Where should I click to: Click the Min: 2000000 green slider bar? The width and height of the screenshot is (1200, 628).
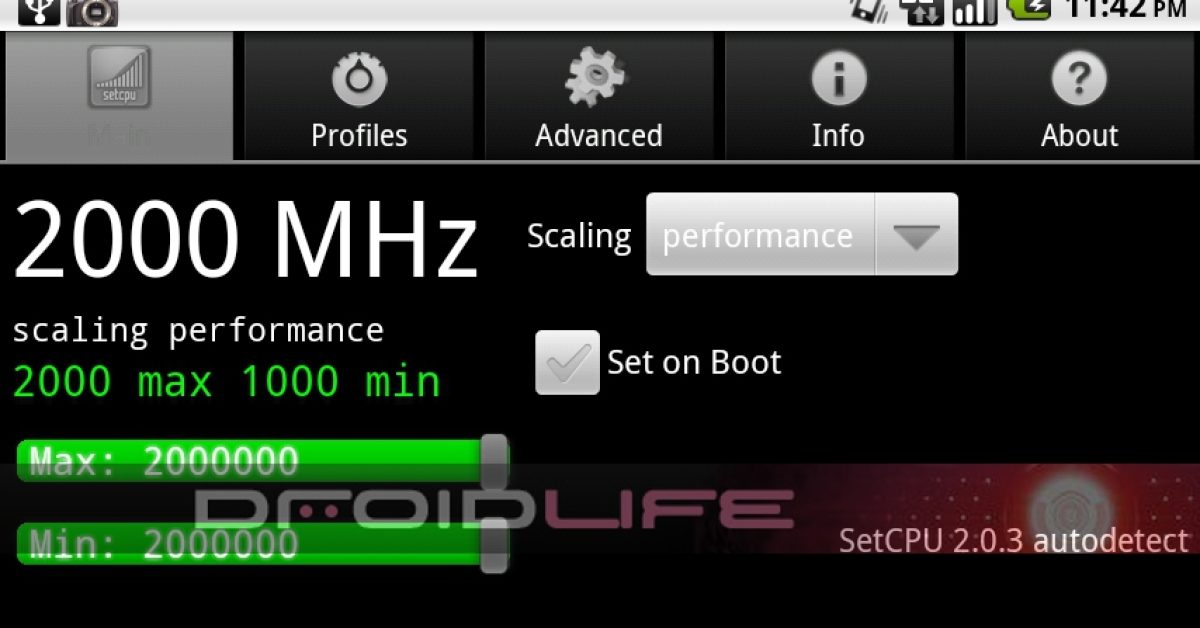(262, 544)
